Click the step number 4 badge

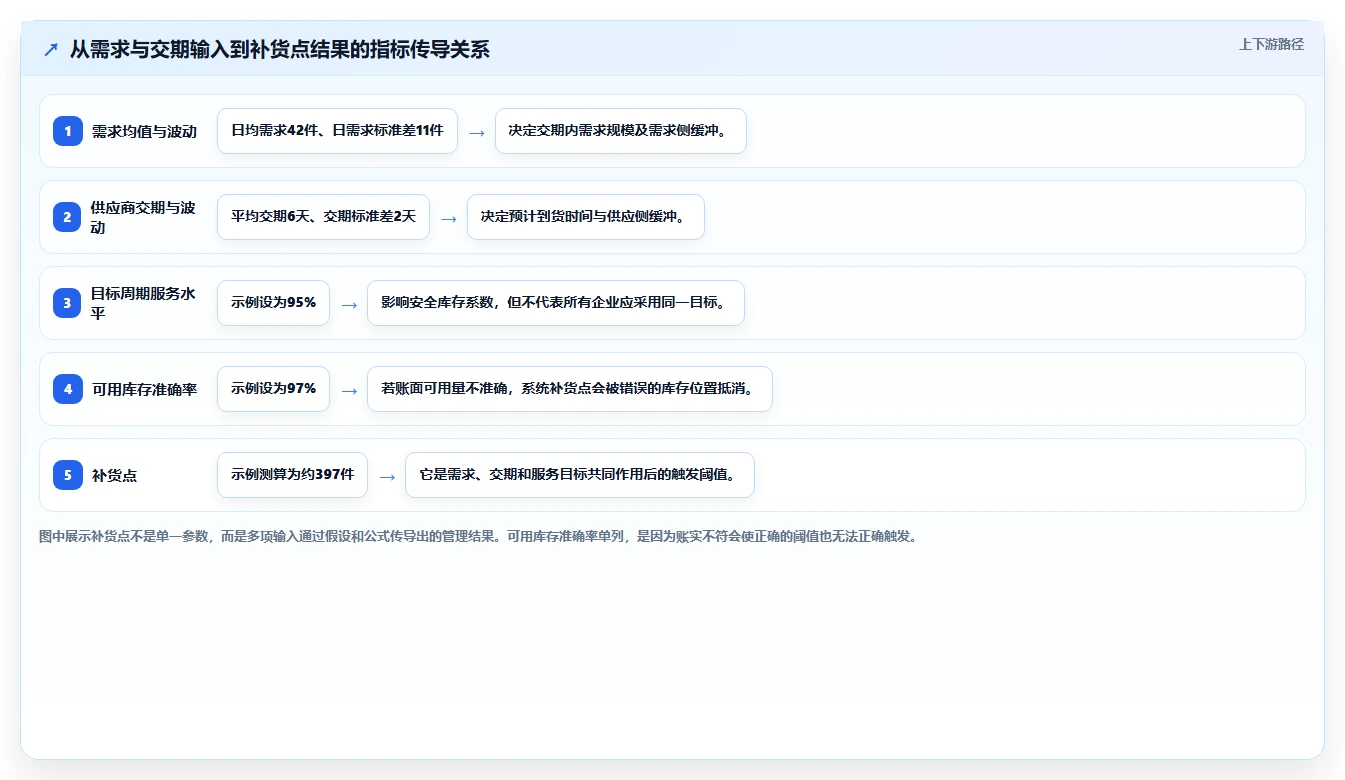click(x=68, y=389)
